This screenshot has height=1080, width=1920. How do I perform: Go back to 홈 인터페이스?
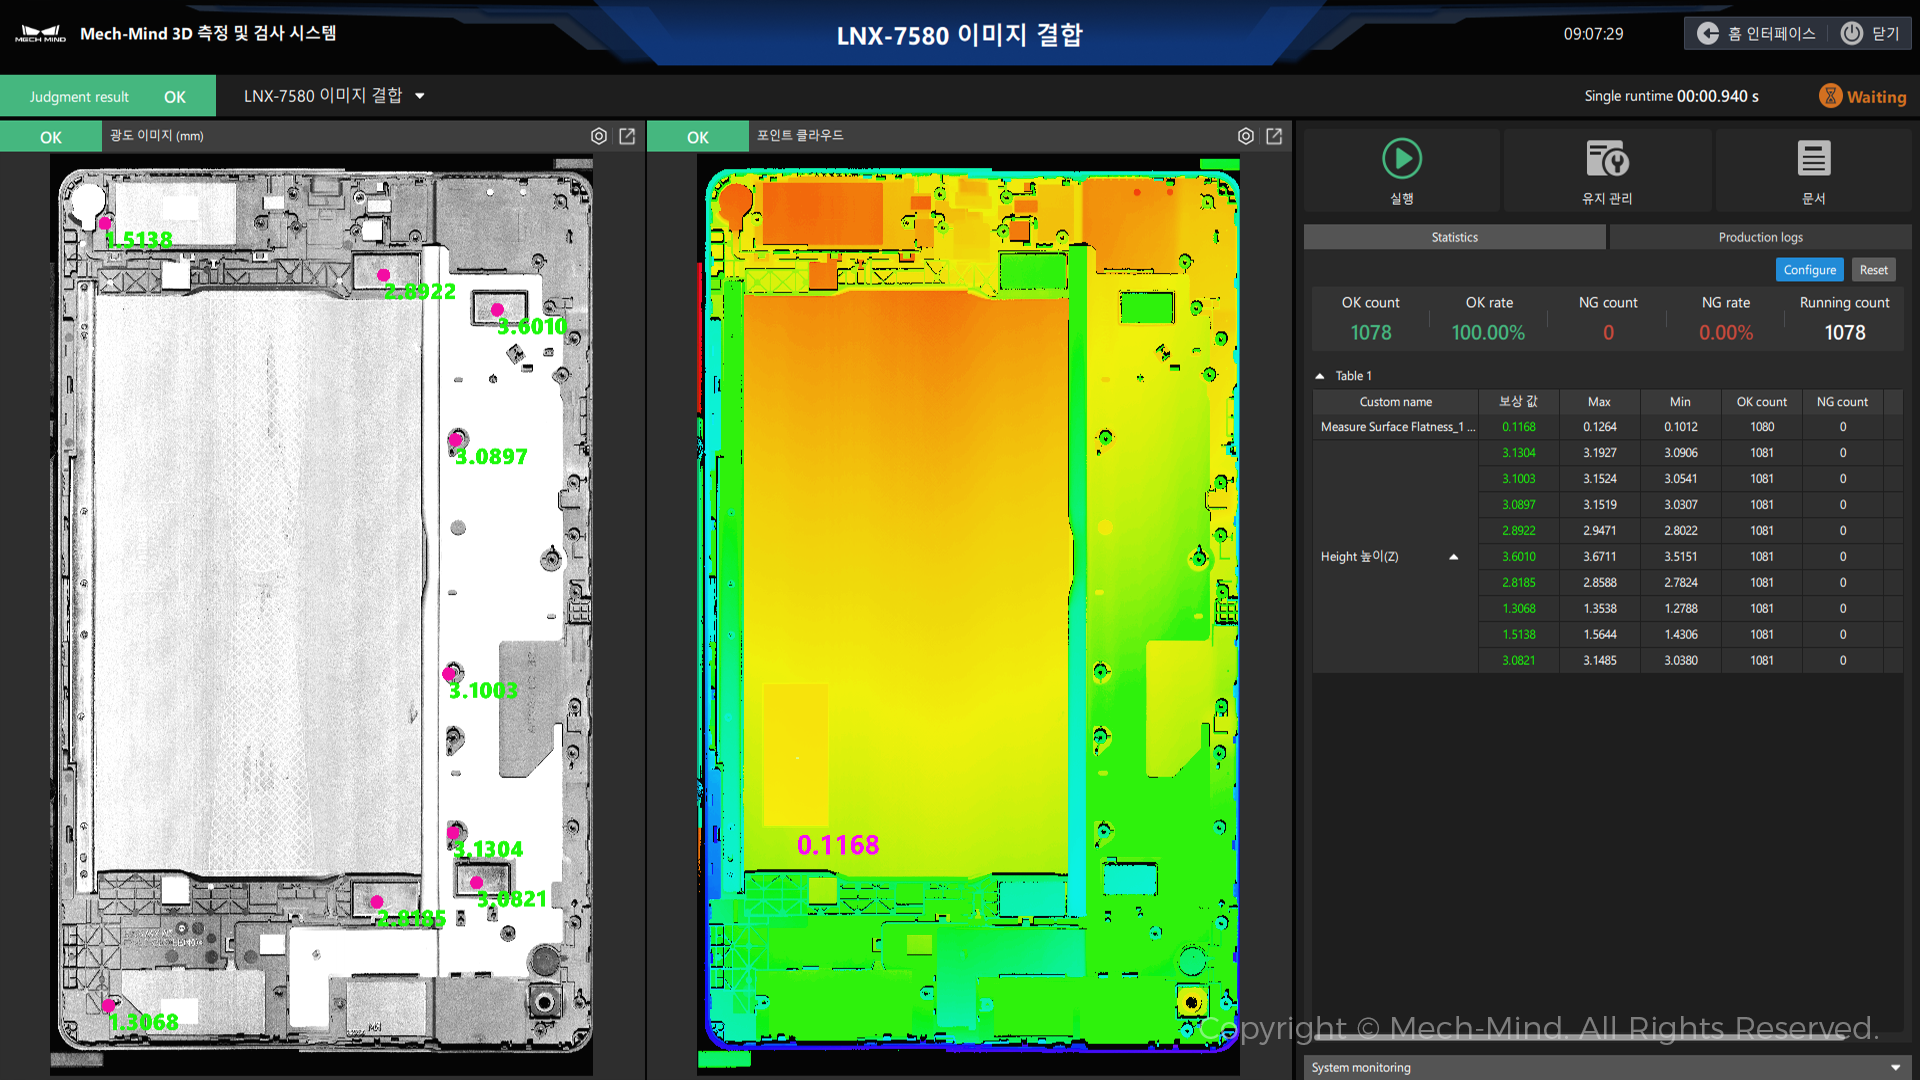[1756, 33]
